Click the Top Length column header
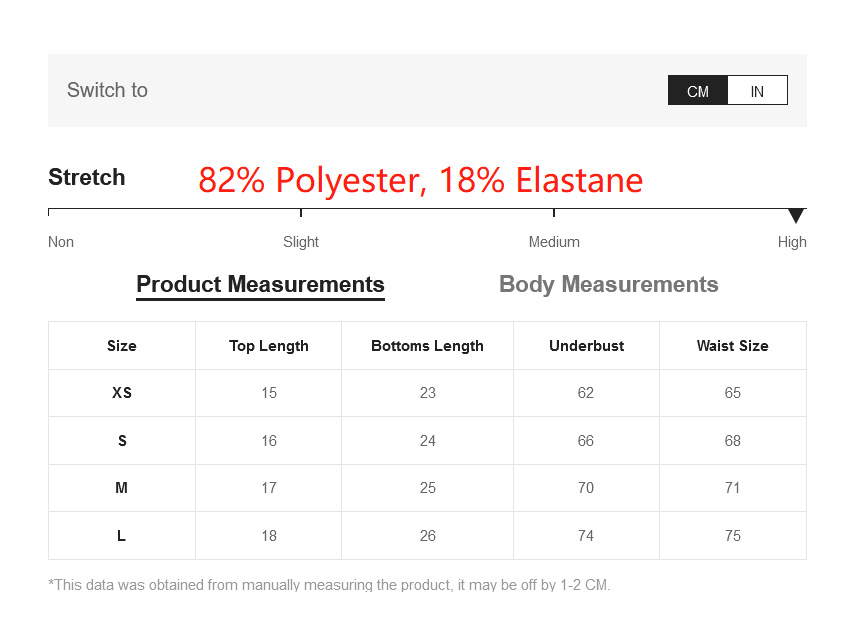Image resolution: width=854 pixels, height=624 pixels. click(268, 346)
